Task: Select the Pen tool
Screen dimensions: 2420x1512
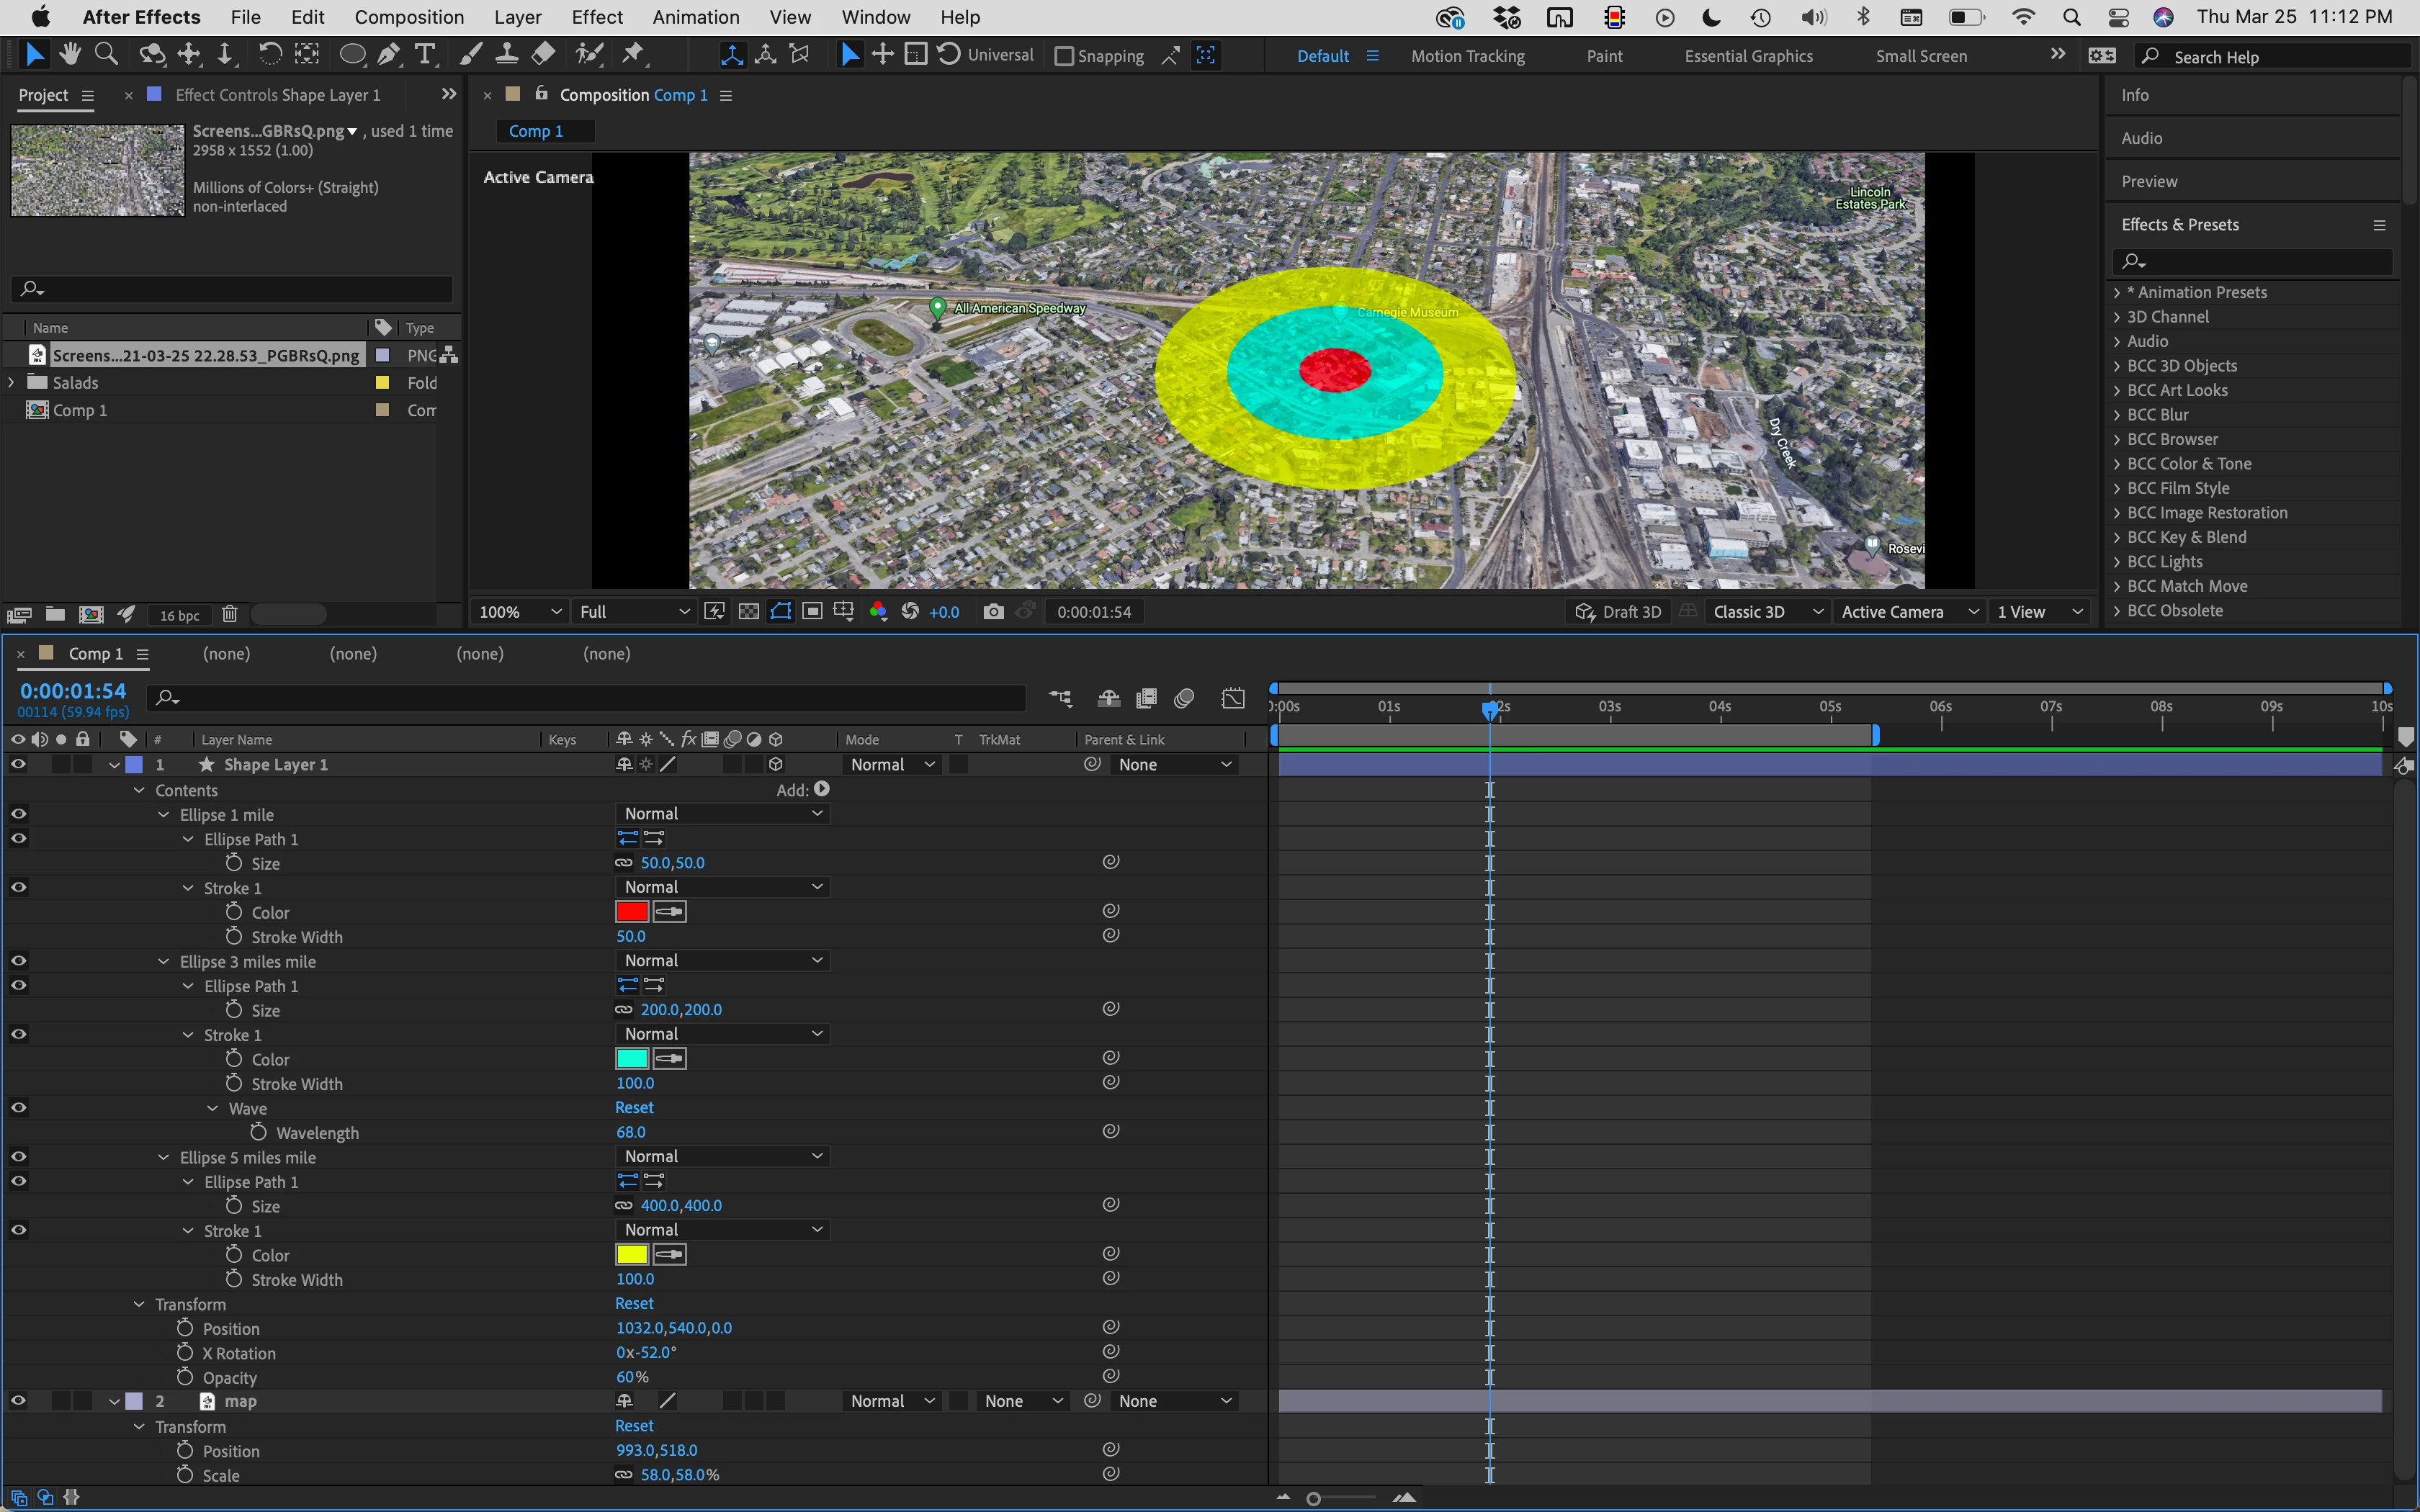Action: [389, 55]
